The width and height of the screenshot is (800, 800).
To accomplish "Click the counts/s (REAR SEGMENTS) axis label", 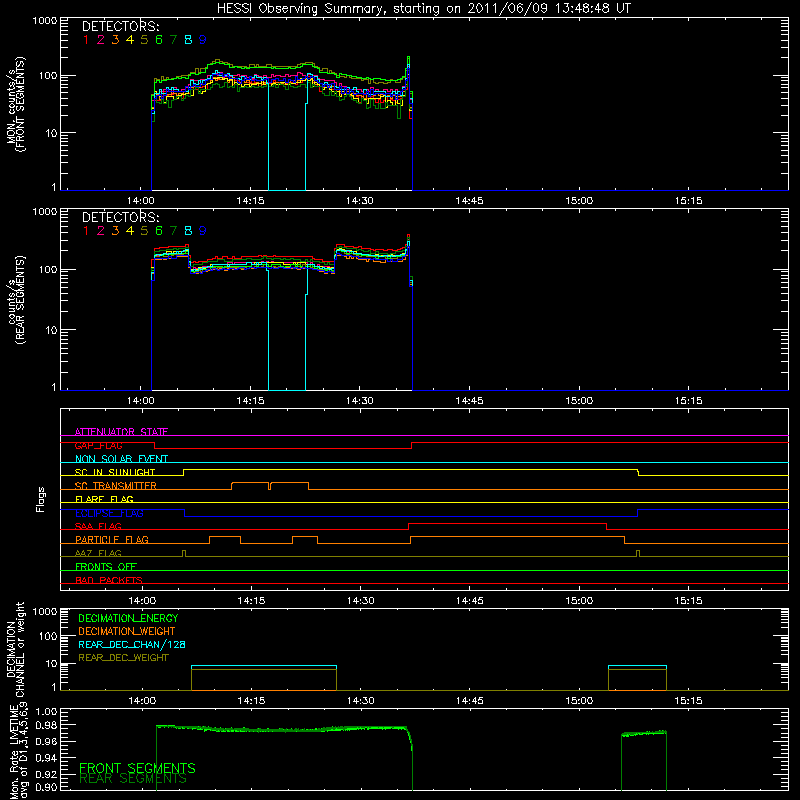I will [16, 300].
